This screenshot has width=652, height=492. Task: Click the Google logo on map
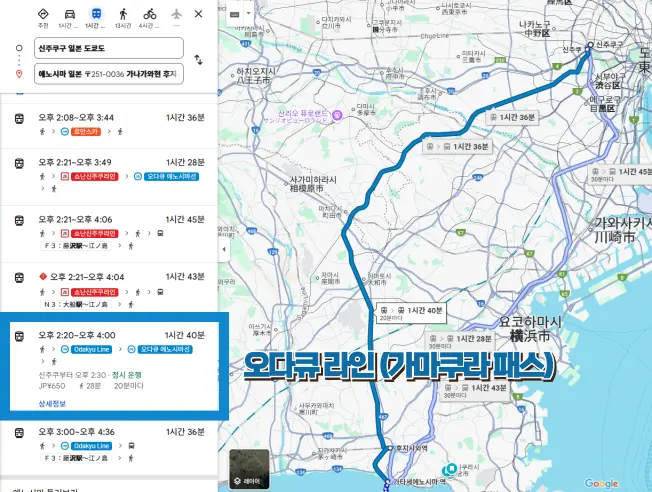[602, 483]
